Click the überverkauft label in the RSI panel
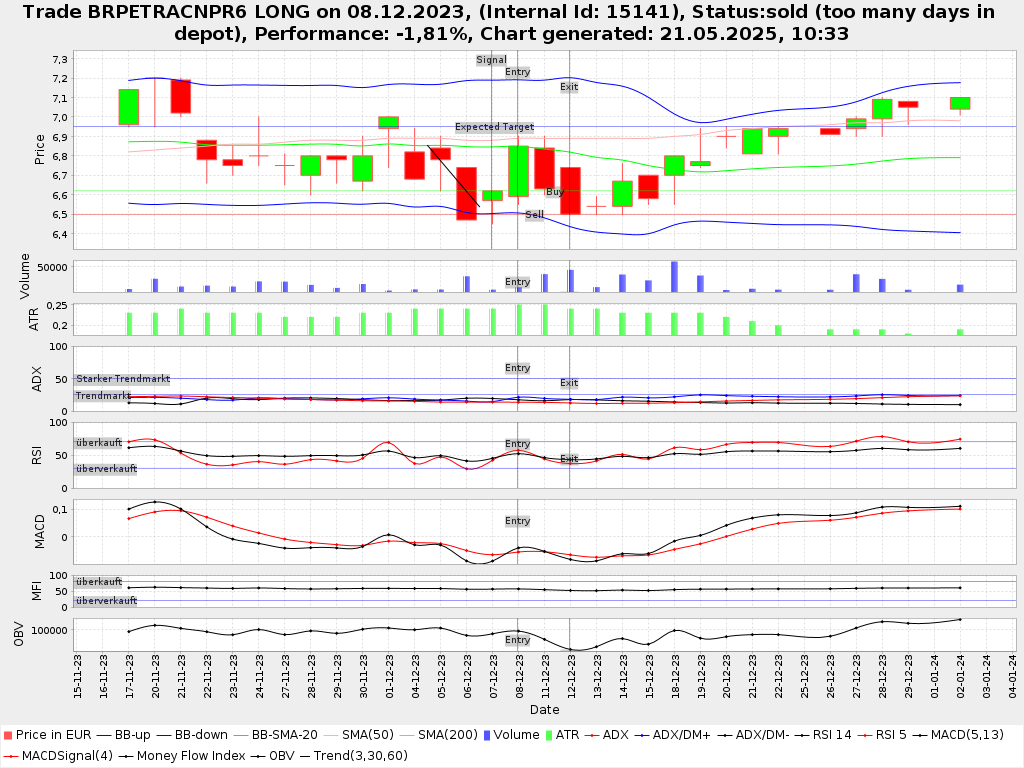Viewport: 1024px width, 768px height. [106, 469]
